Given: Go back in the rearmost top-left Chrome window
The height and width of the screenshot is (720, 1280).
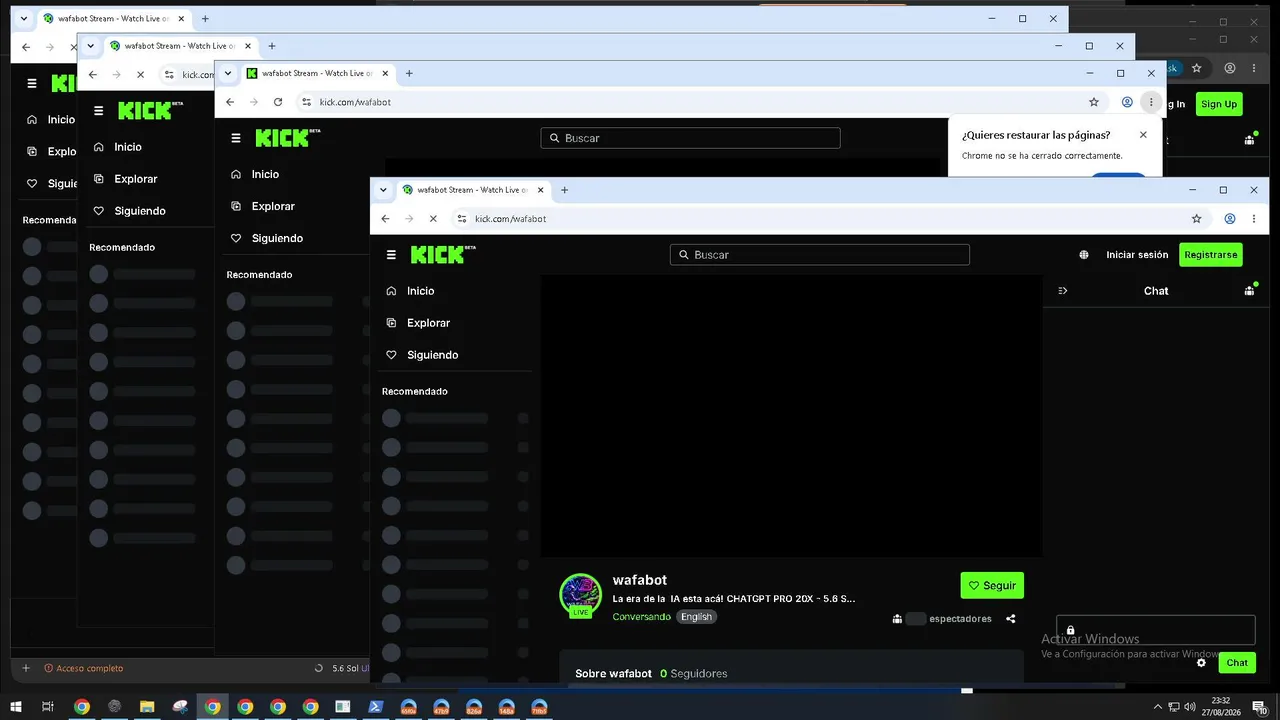Looking at the screenshot, I should 26,47.
